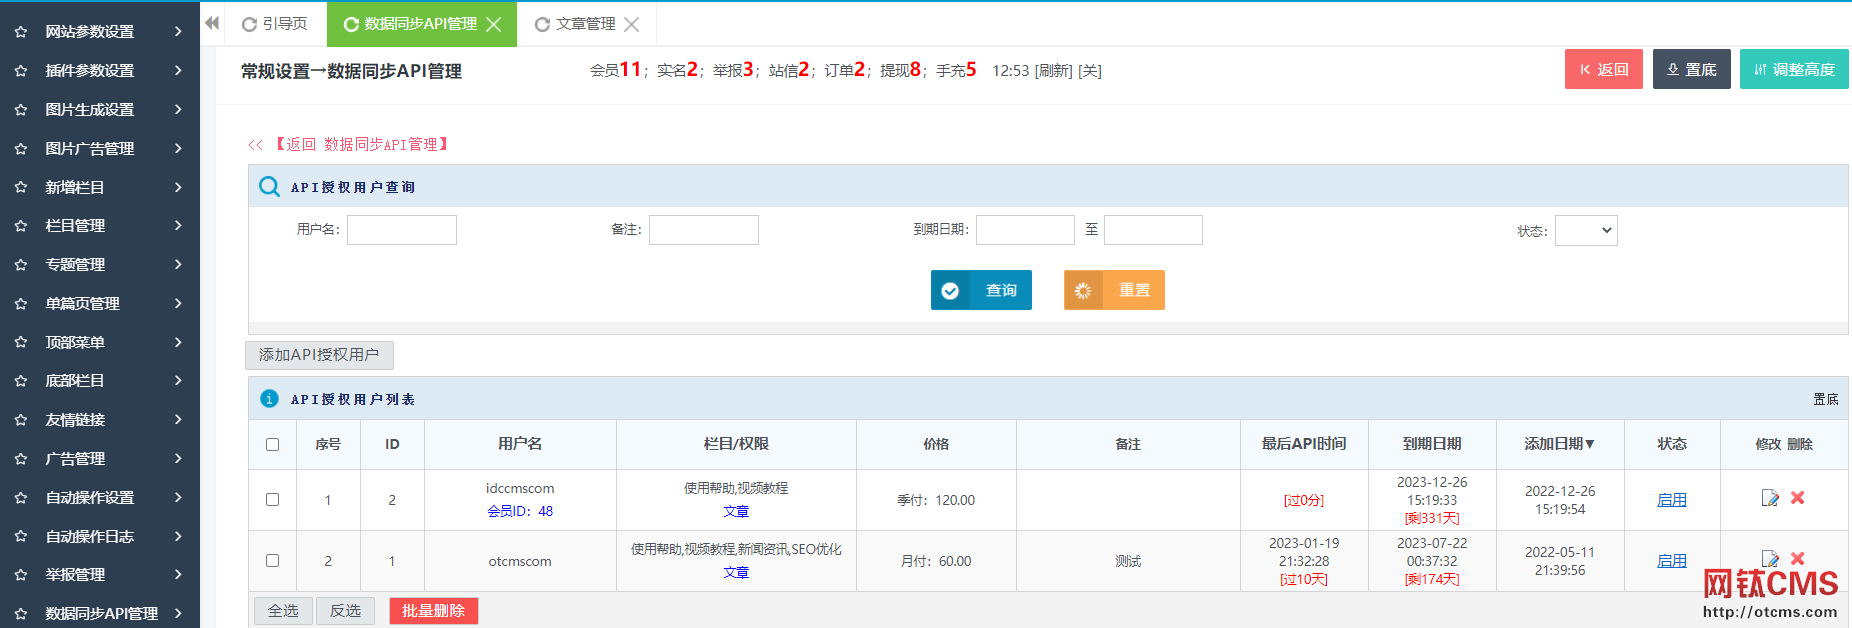Screen dimensions: 1852x628
Task: Click the blue 查询 button
Action: pos(981,290)
